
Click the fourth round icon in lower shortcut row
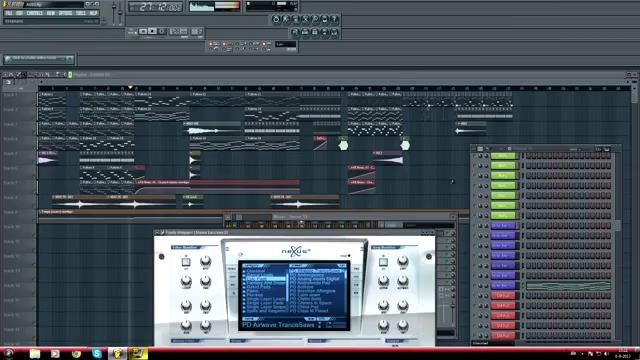[324, 32]
